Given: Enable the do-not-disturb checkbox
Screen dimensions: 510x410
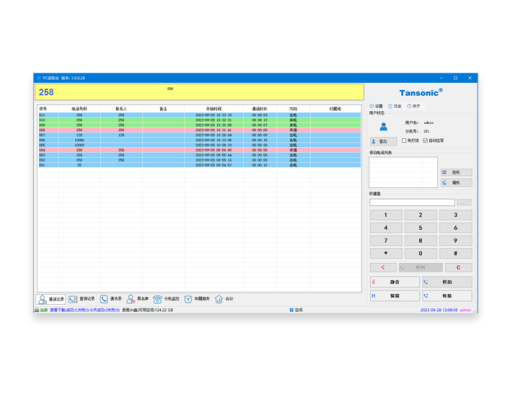Looking at the screenshot, I should point(404,141).
